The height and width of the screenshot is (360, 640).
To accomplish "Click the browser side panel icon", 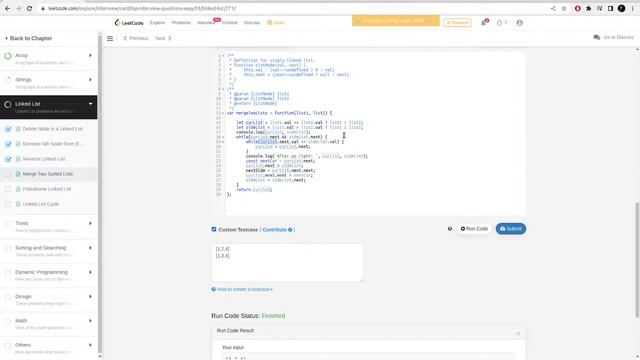I will (x=610, y=8).
